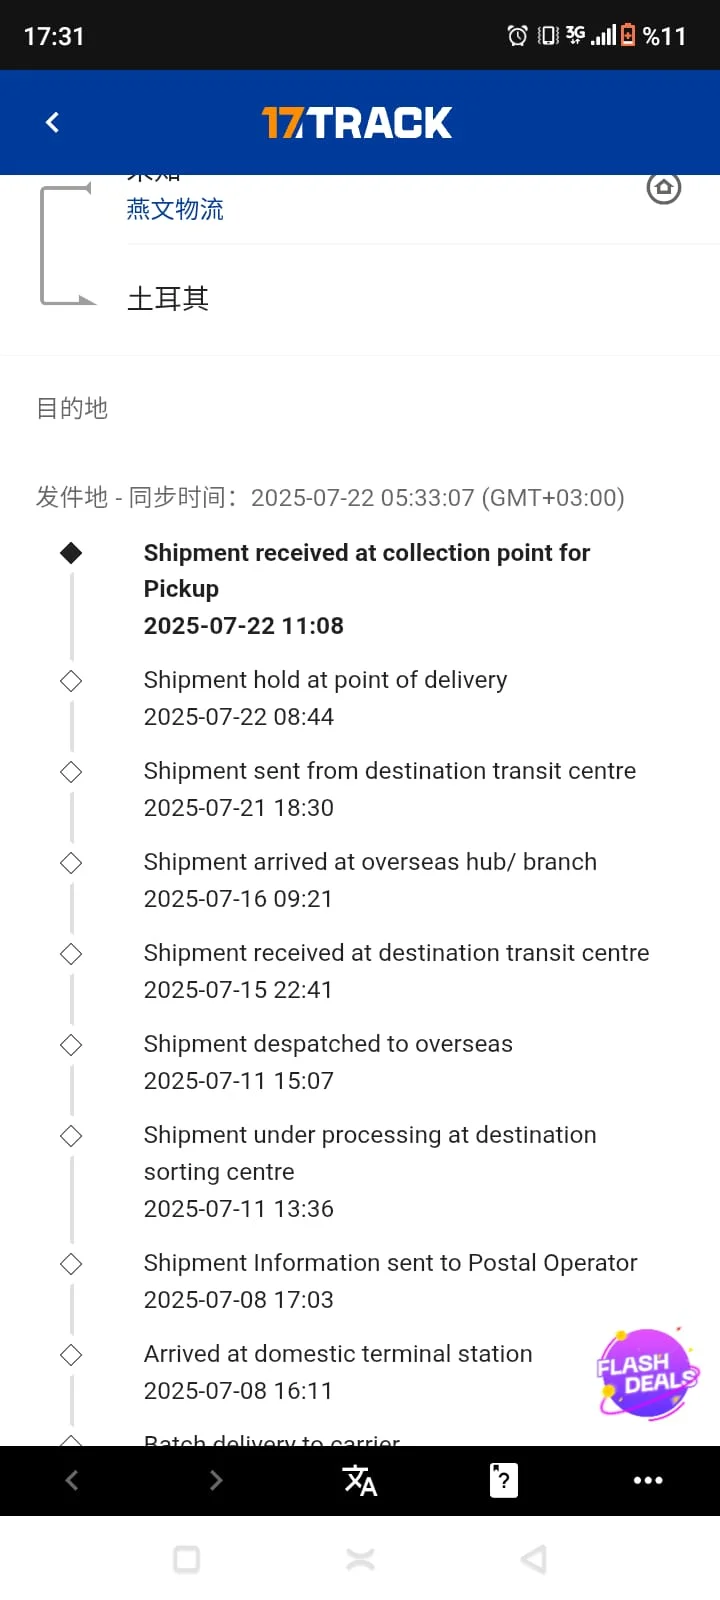Tap the home delivery status icon
This screenshot has width=720, height=1600.
point(663,188)
